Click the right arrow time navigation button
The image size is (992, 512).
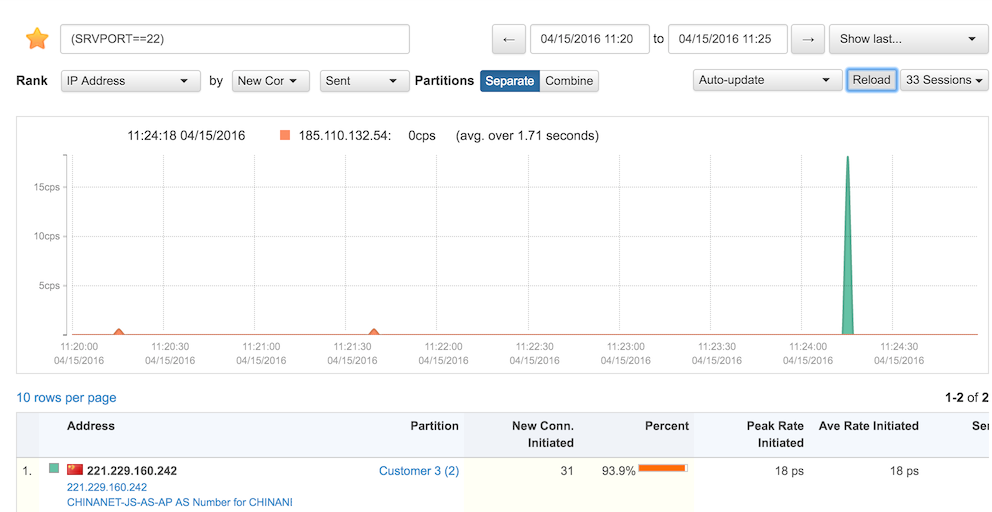[x=808, y=39]
